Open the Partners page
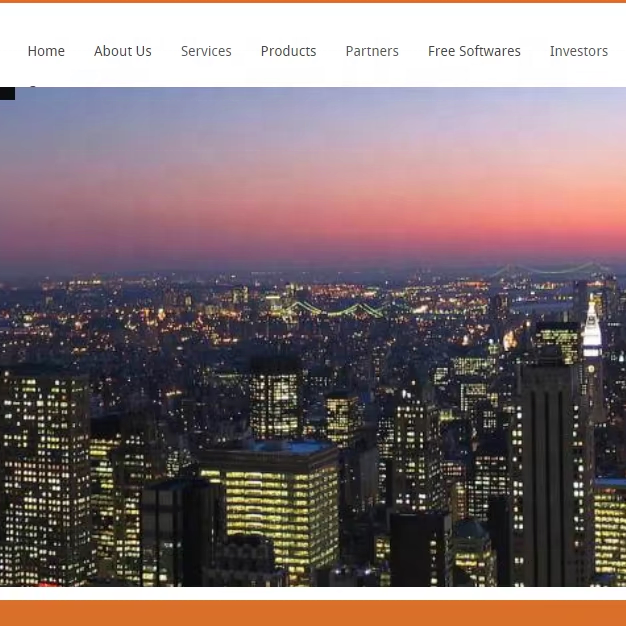Image resolution: width=626 pixels, height=626 pixels. 372,51
